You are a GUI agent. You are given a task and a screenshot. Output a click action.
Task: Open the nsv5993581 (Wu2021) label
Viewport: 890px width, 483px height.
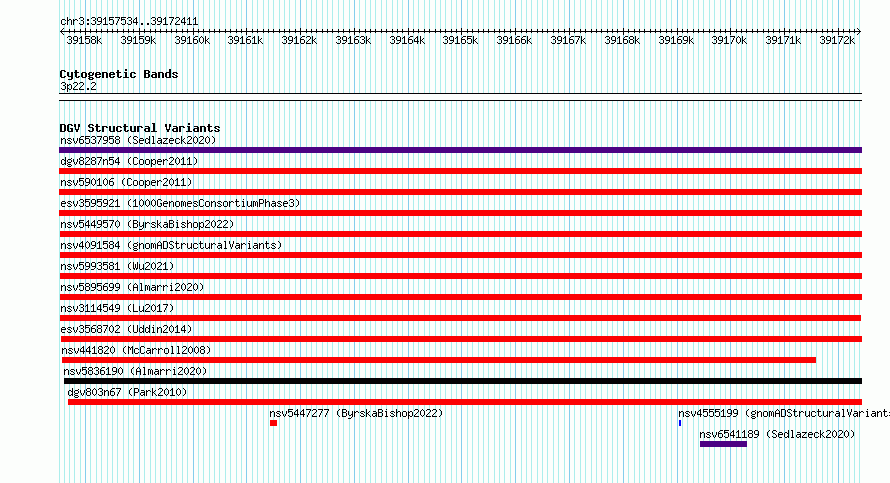117,266
